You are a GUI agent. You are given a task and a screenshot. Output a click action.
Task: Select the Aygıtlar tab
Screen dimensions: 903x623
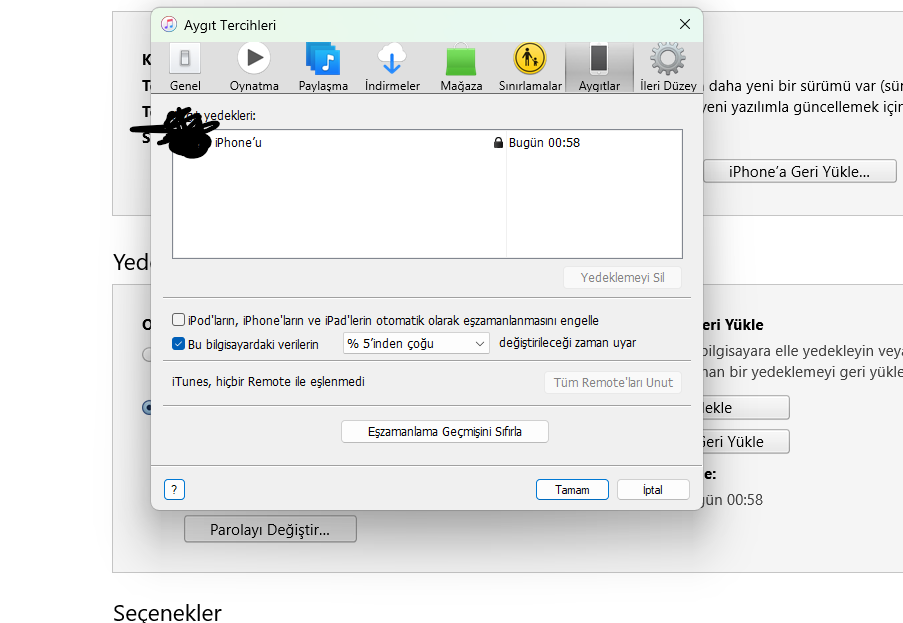pyautogui.click(x=599, y=67)
